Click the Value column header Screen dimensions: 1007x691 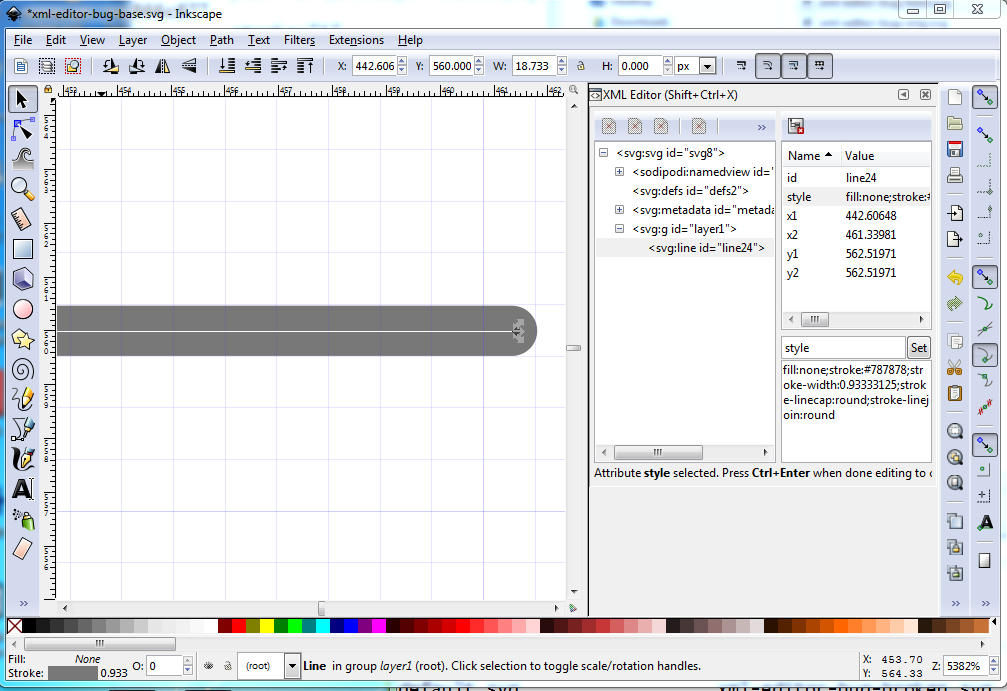[x=885, y=155]
